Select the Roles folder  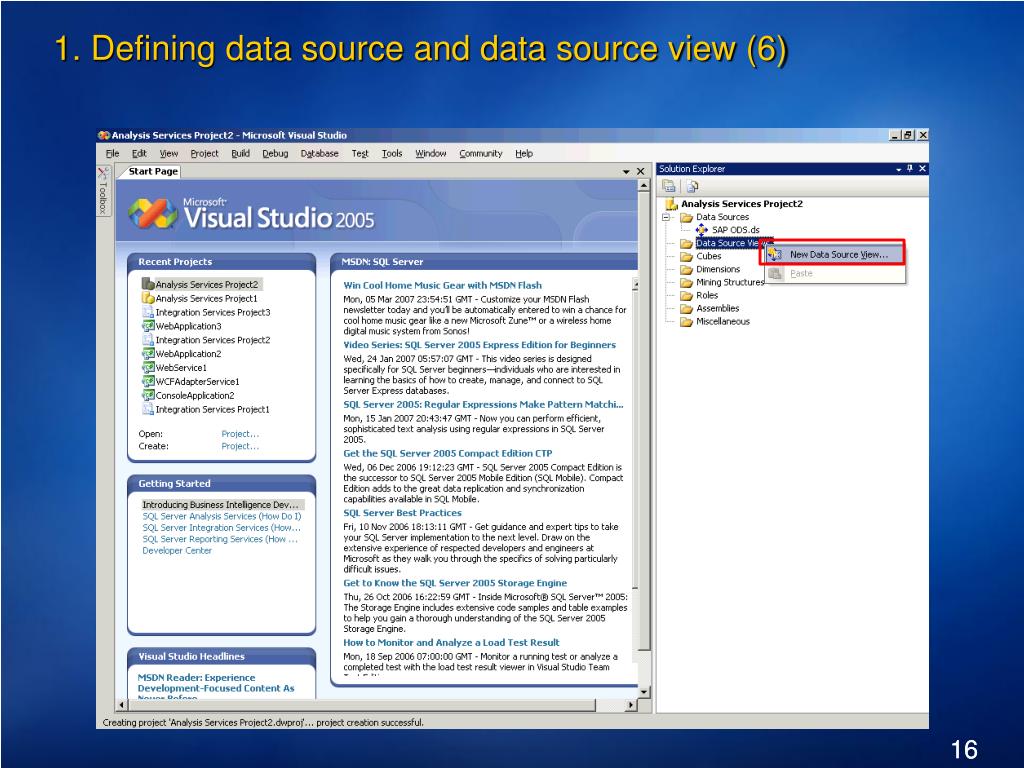(707, 295)
